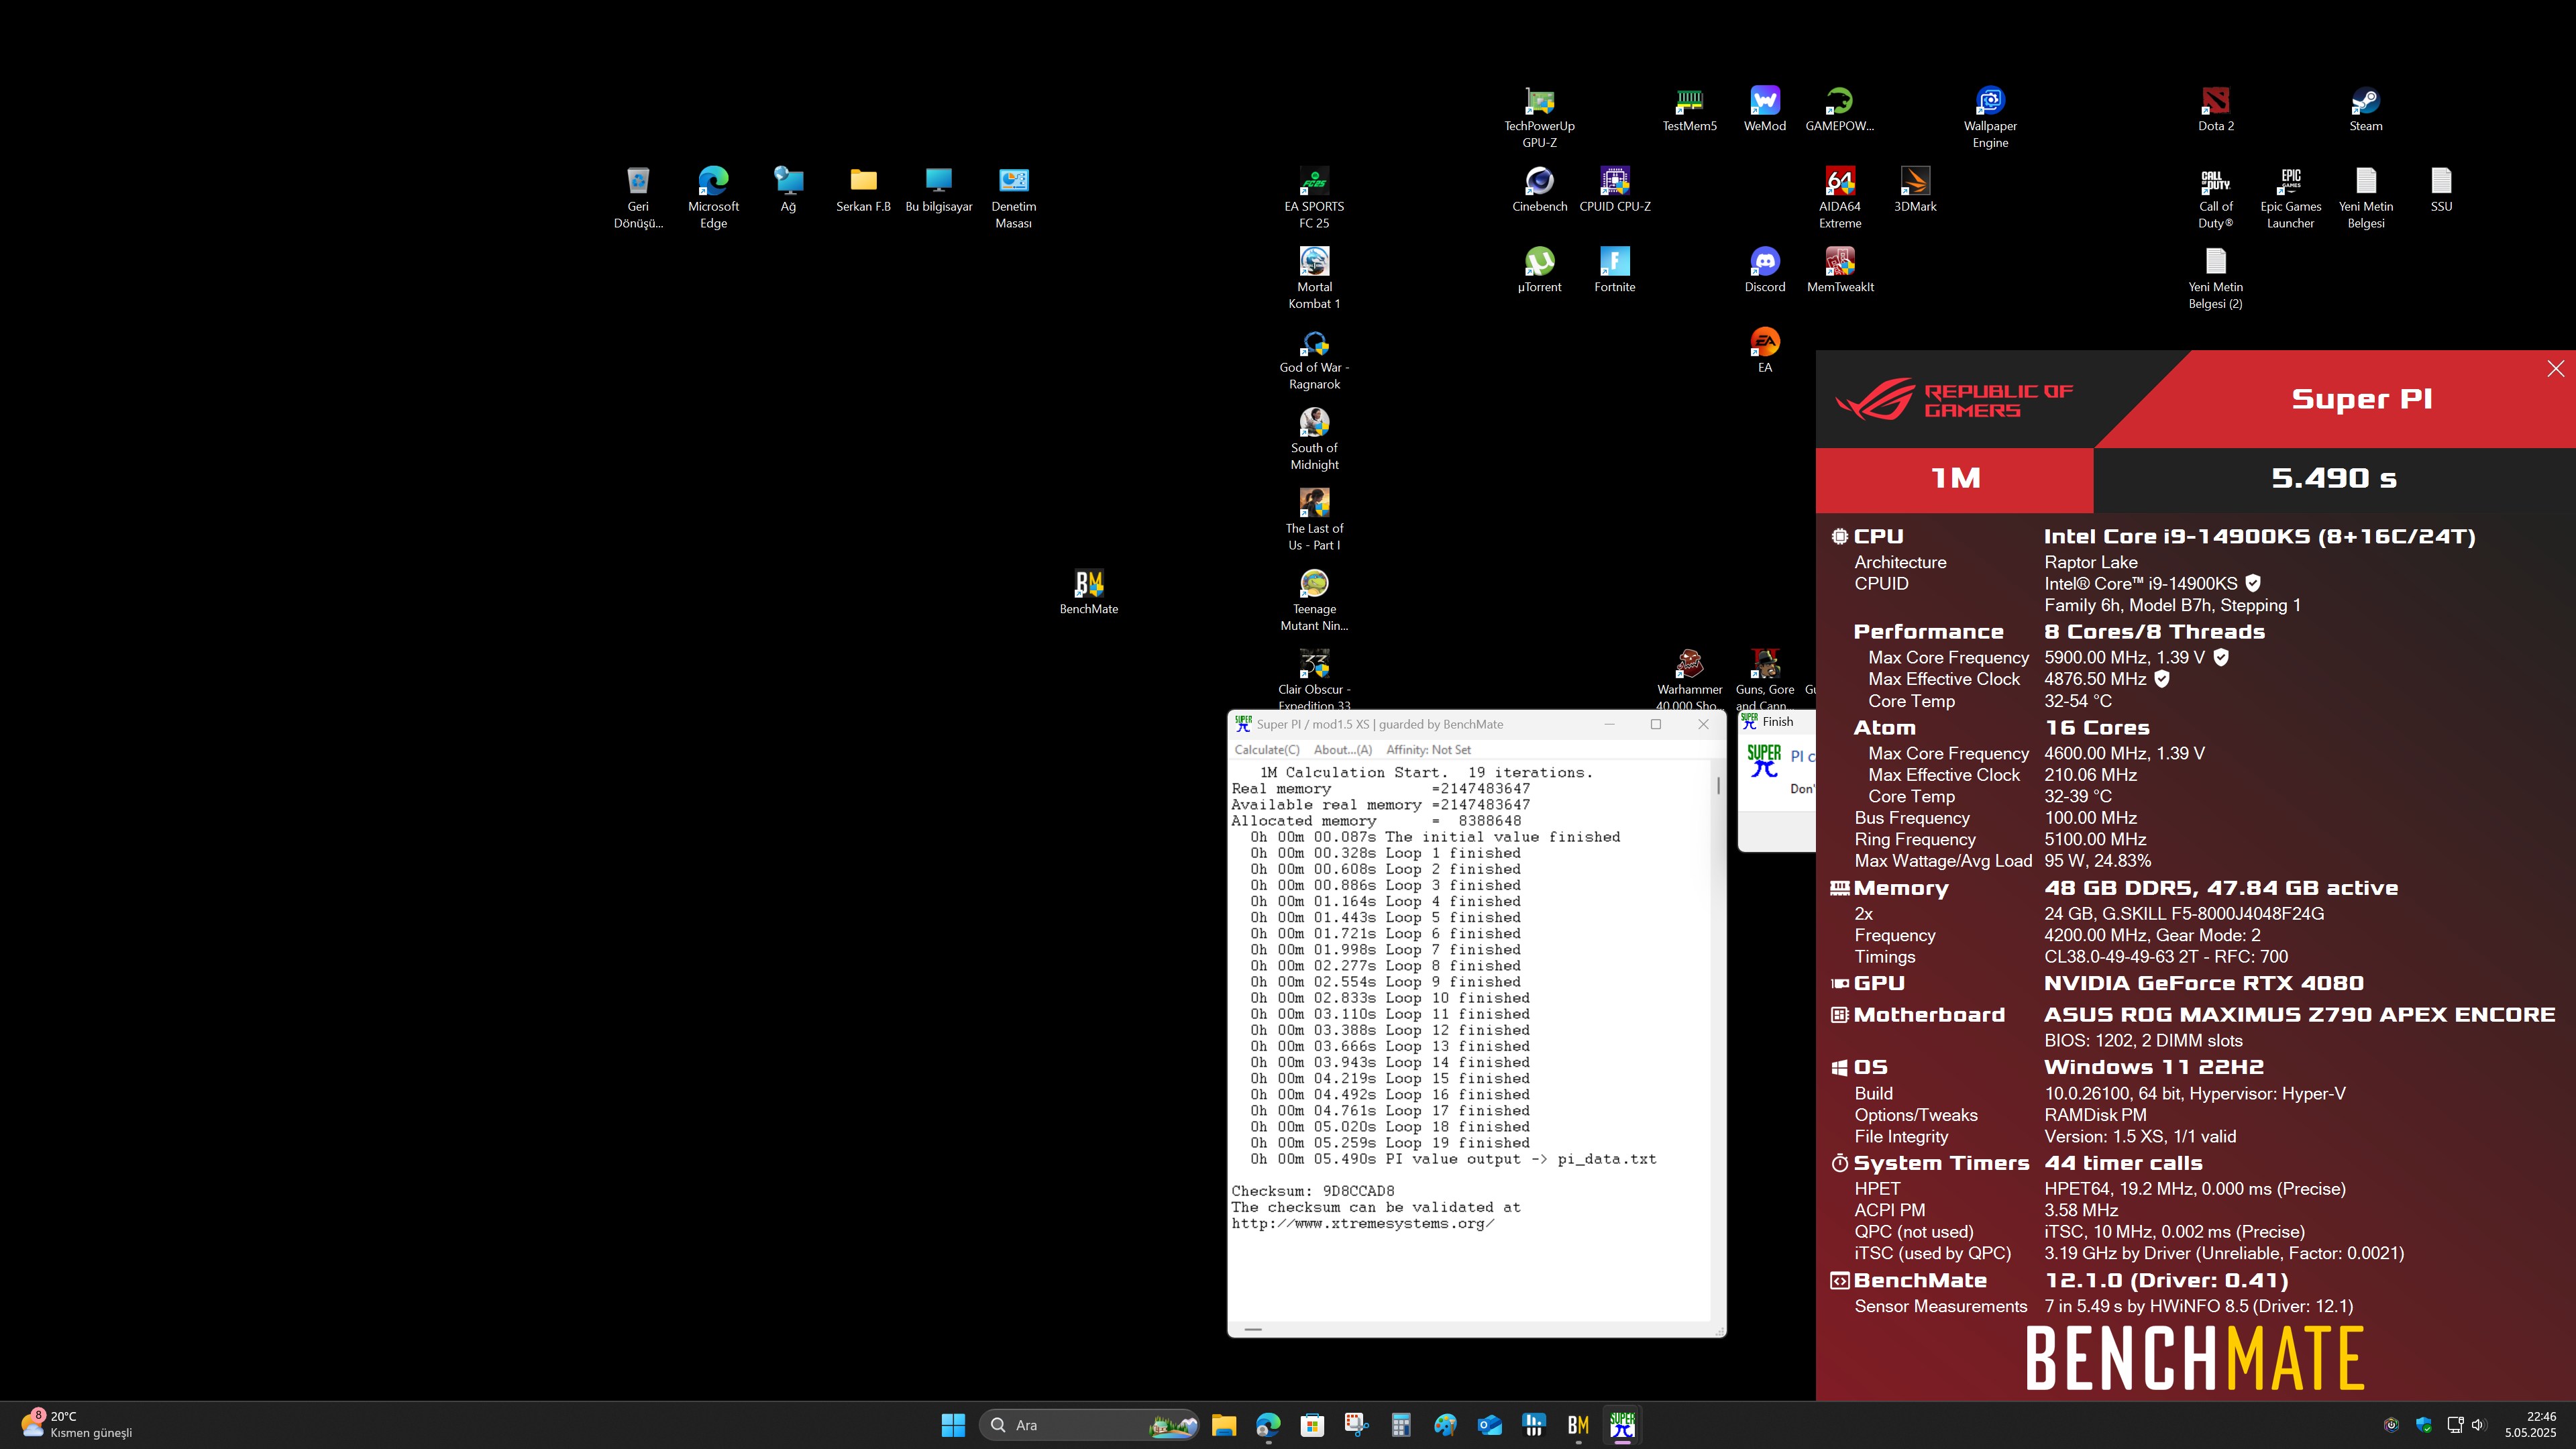Open Denetim Masası control panel icon

click(x=1013, y=198)
